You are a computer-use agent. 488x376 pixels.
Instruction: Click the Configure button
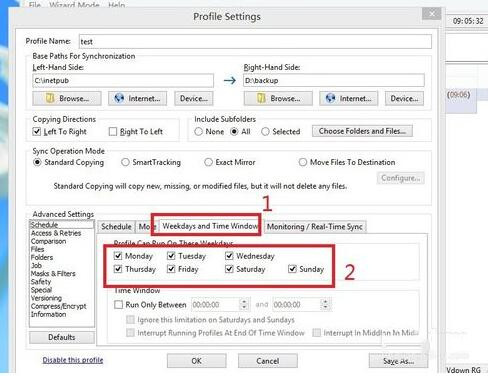click(x=401, y=178)
